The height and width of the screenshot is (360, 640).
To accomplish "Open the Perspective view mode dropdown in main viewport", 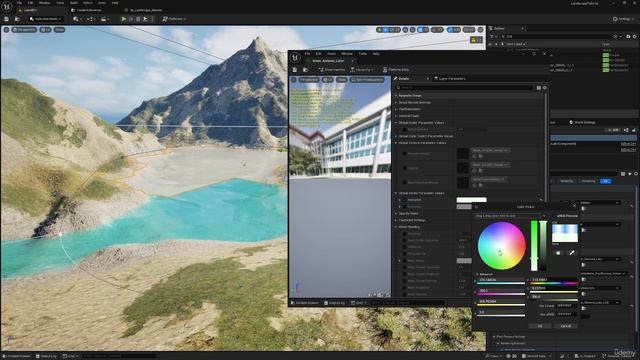I will [24, 30].
